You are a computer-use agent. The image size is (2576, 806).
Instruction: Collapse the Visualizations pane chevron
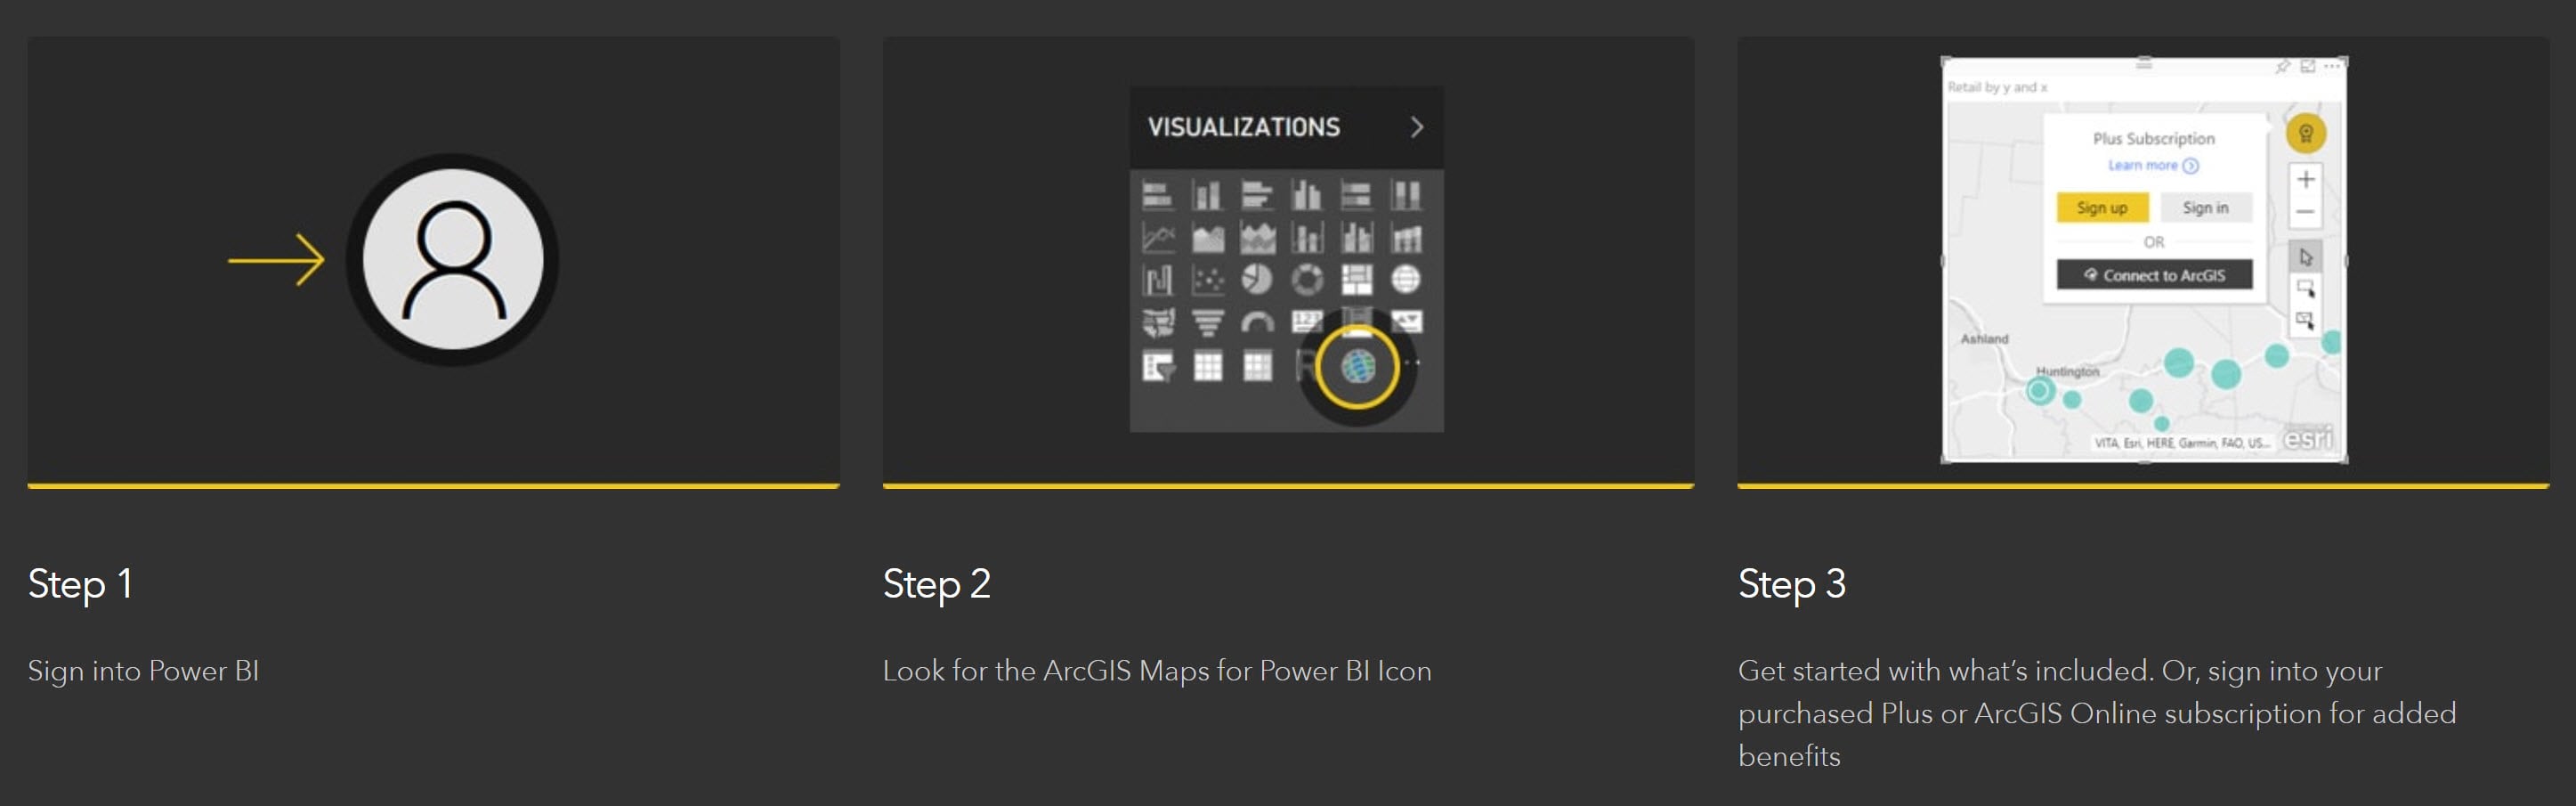[x=1416, y=127]
